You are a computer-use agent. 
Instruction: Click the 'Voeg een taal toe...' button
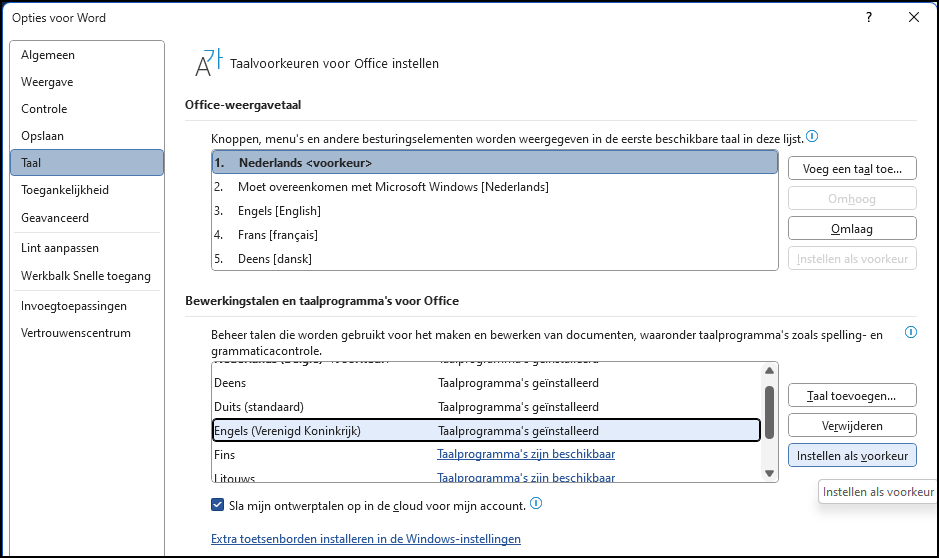[852, 169]
